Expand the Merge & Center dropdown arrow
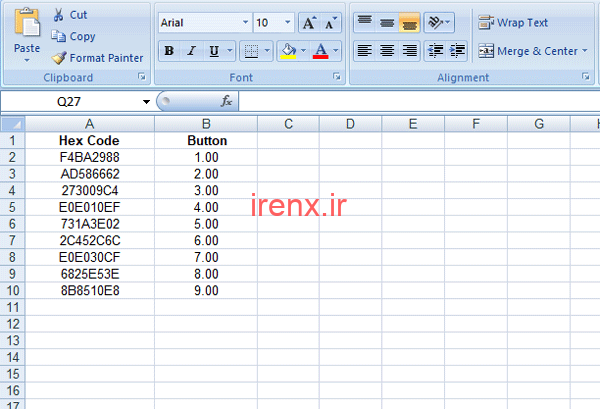 pos(585,51)
